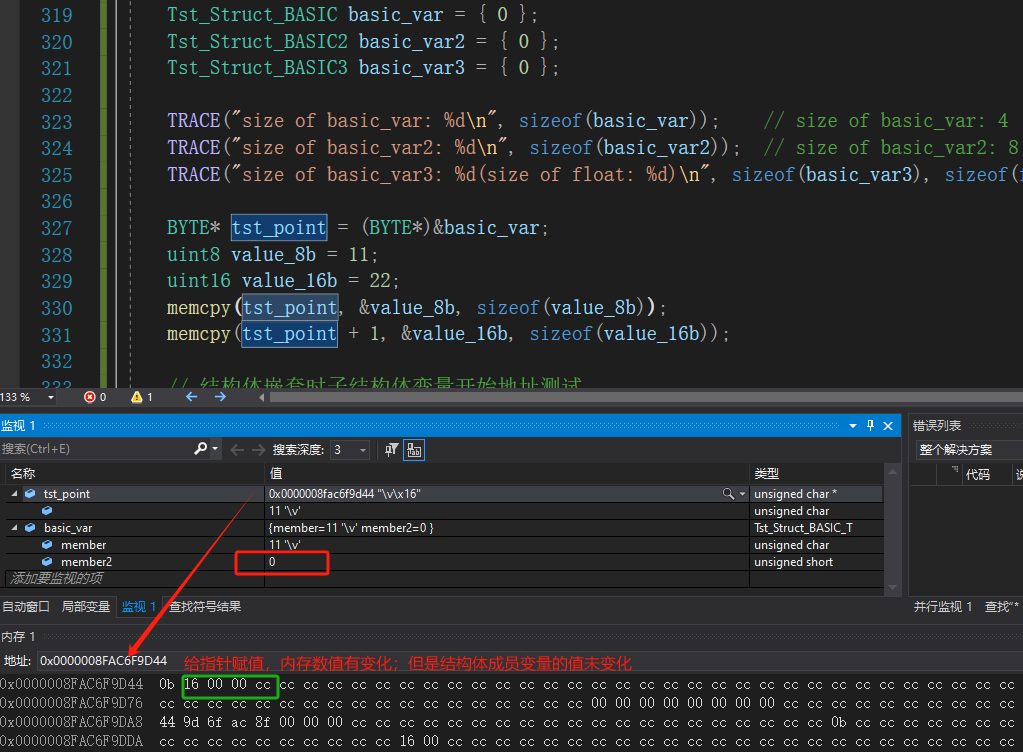
Task: Click the filter pin icon in Watch toolbar
Action: tap(391, 449)
